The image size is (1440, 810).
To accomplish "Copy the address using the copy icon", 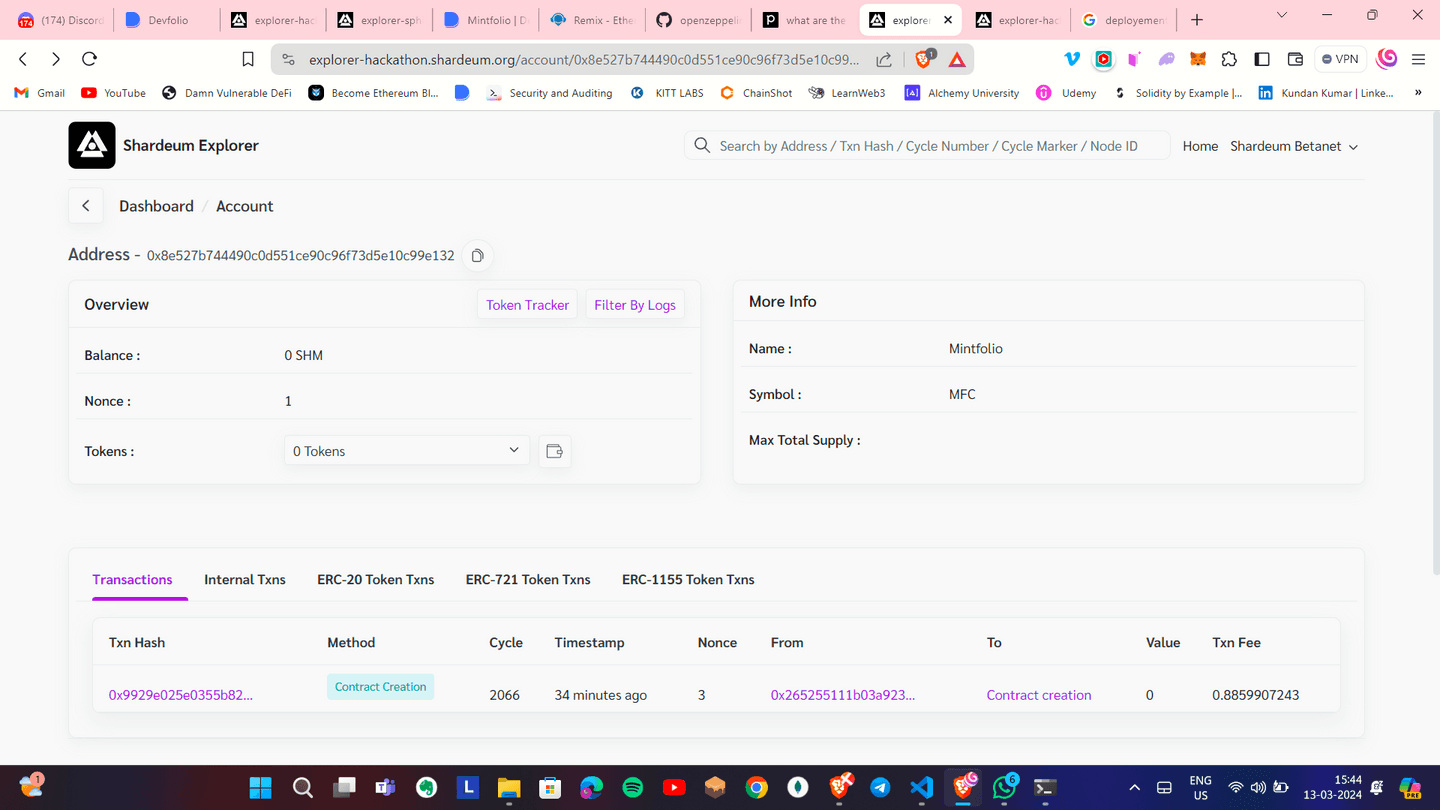I will (478, 256).
